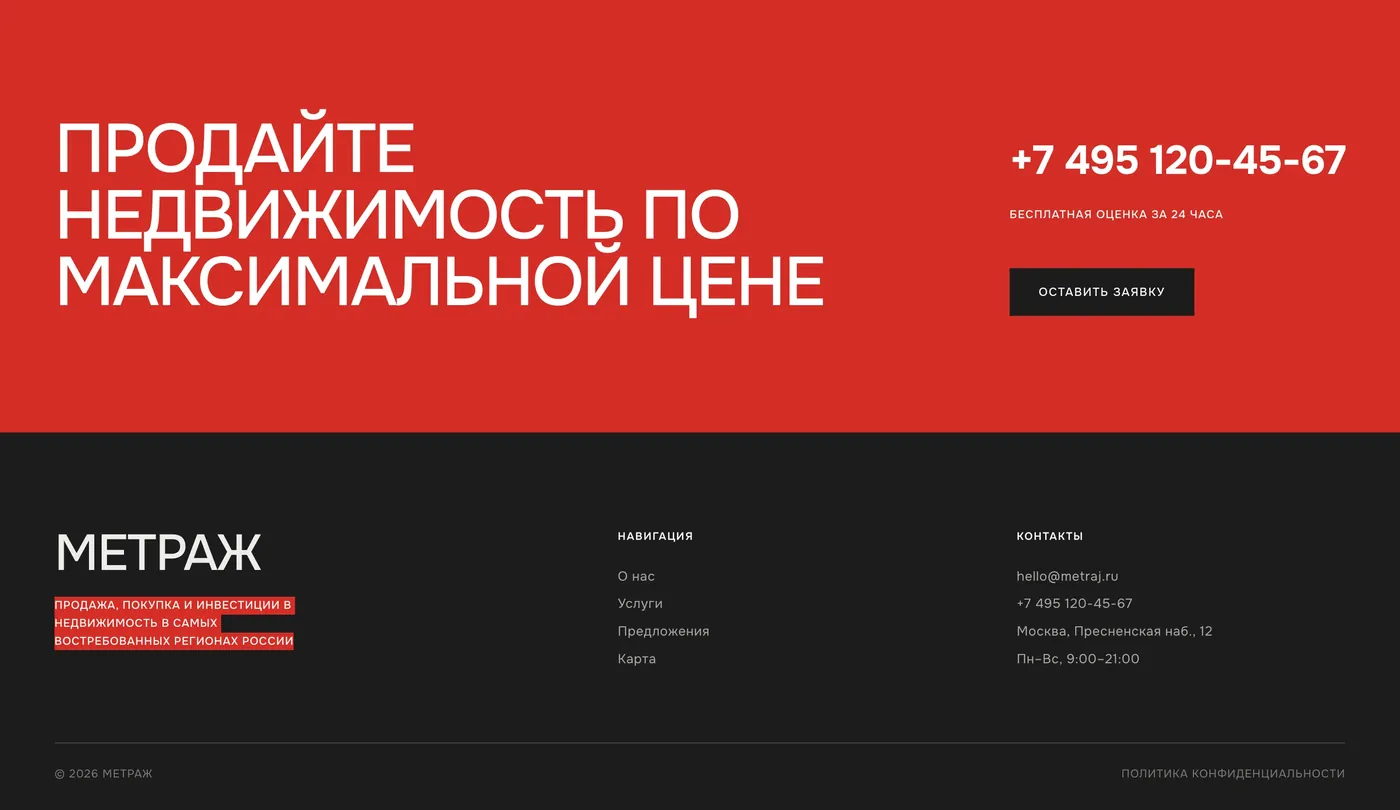Click the НАВИГАЦИЯ column heading

[655, 536]
